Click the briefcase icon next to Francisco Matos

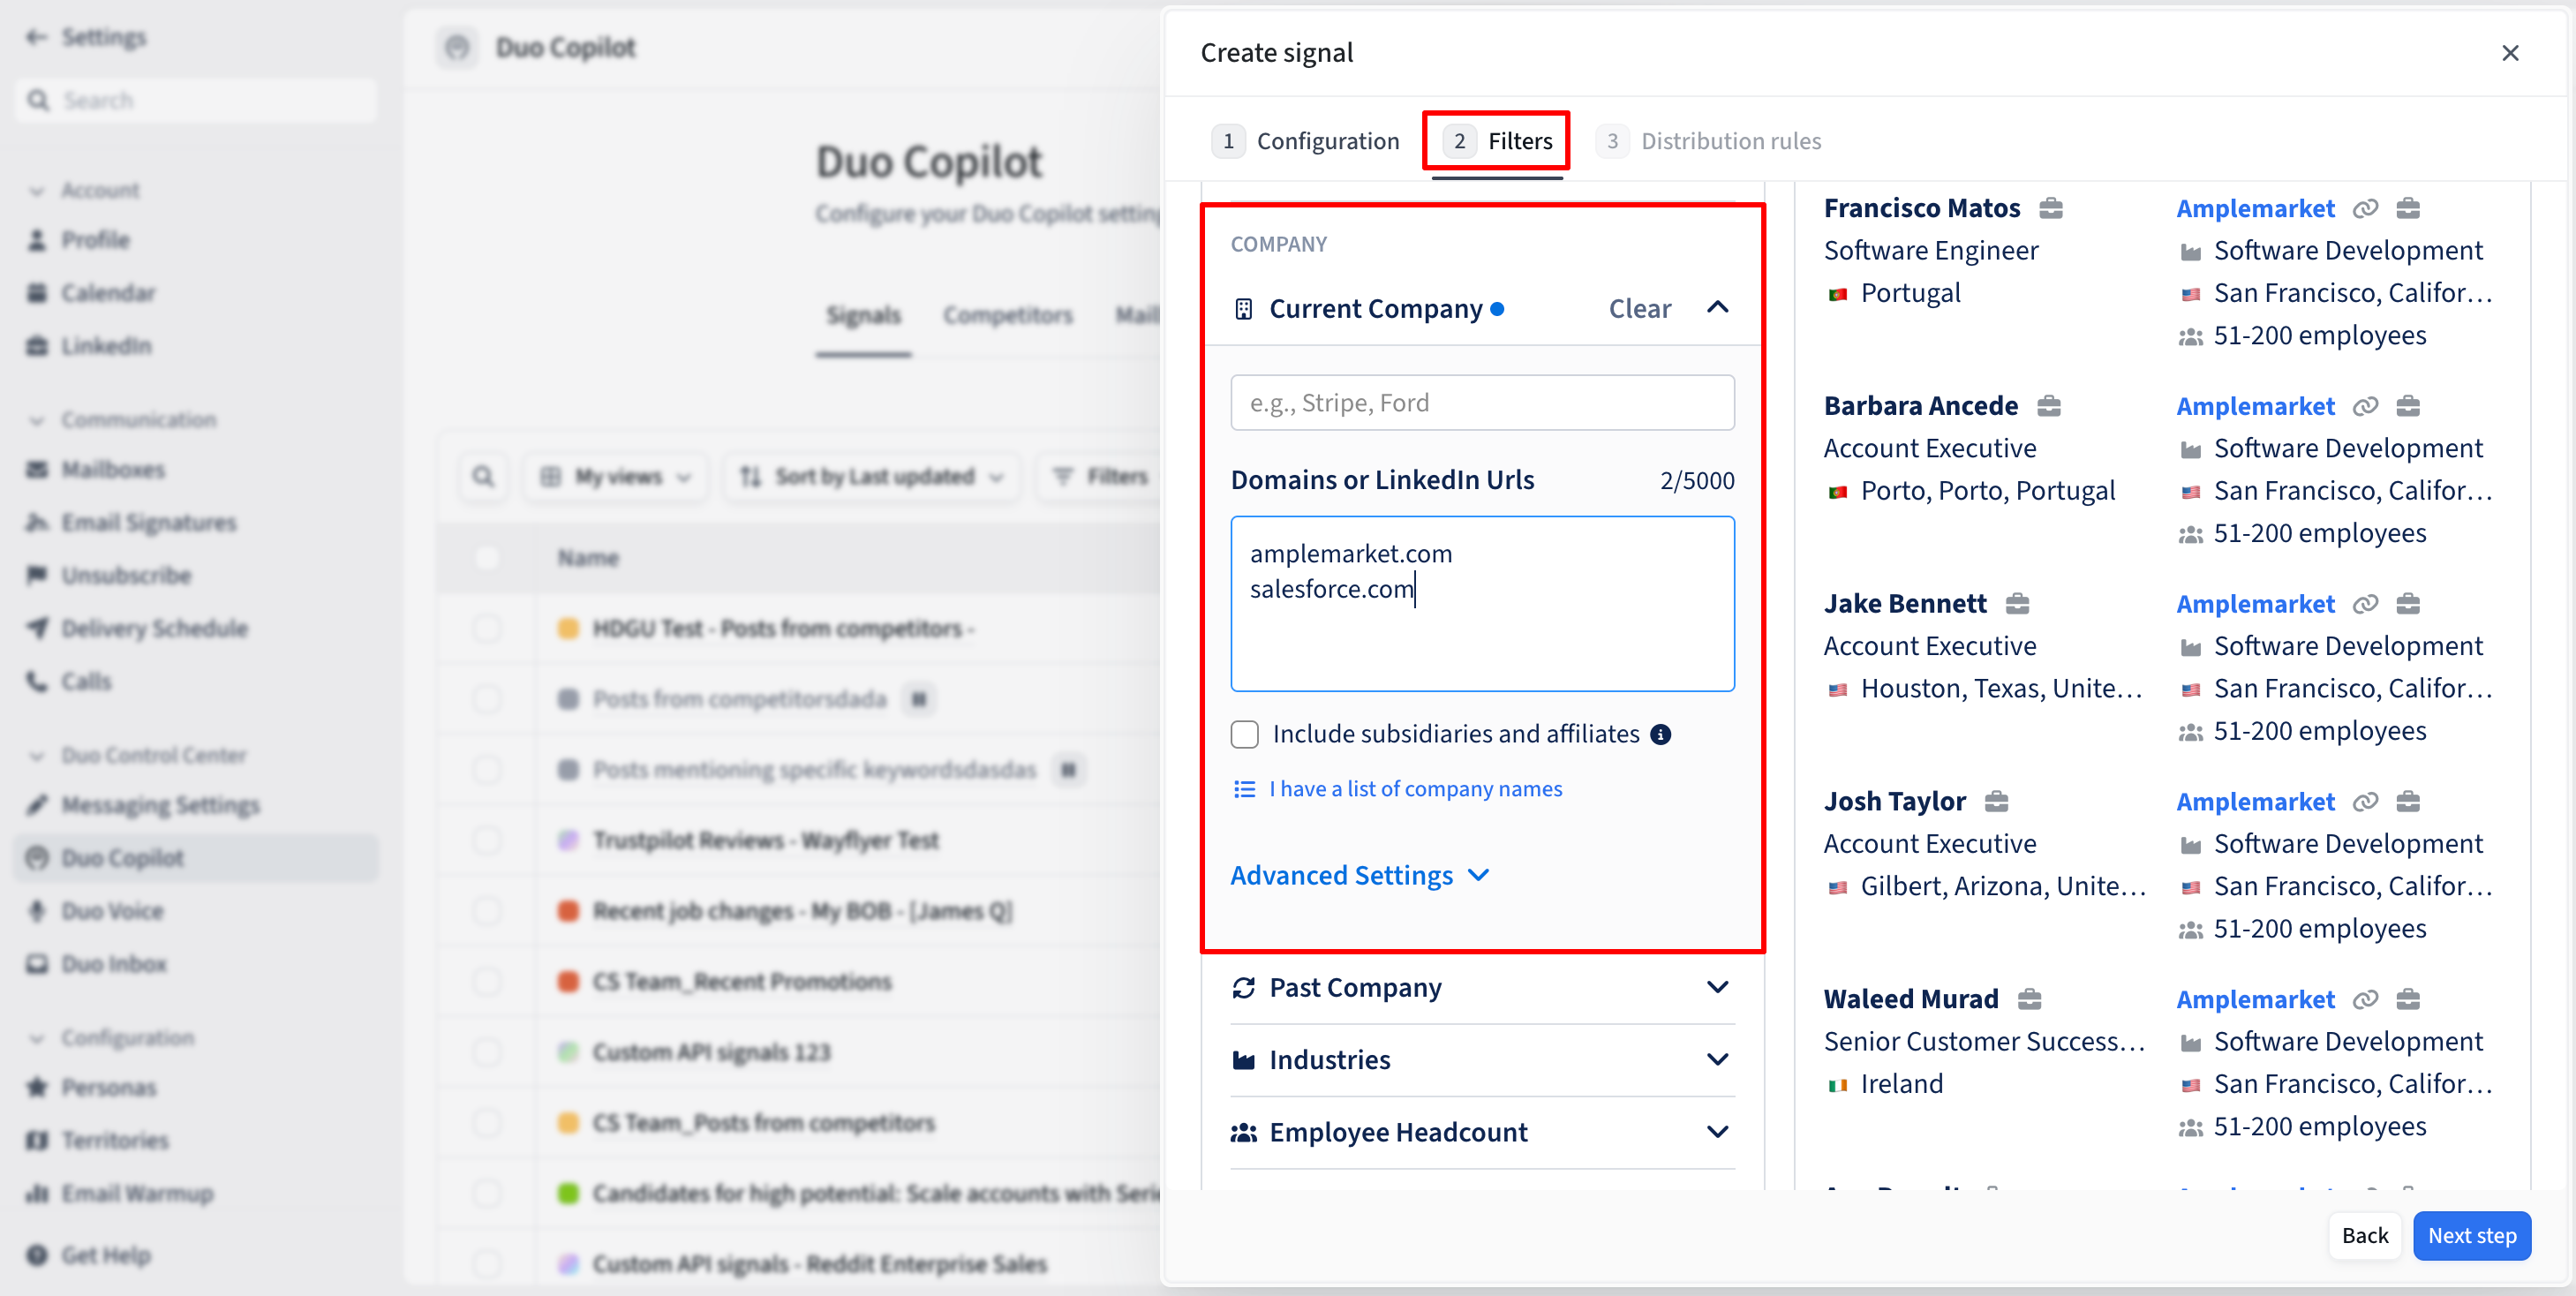coord(2051,208)
